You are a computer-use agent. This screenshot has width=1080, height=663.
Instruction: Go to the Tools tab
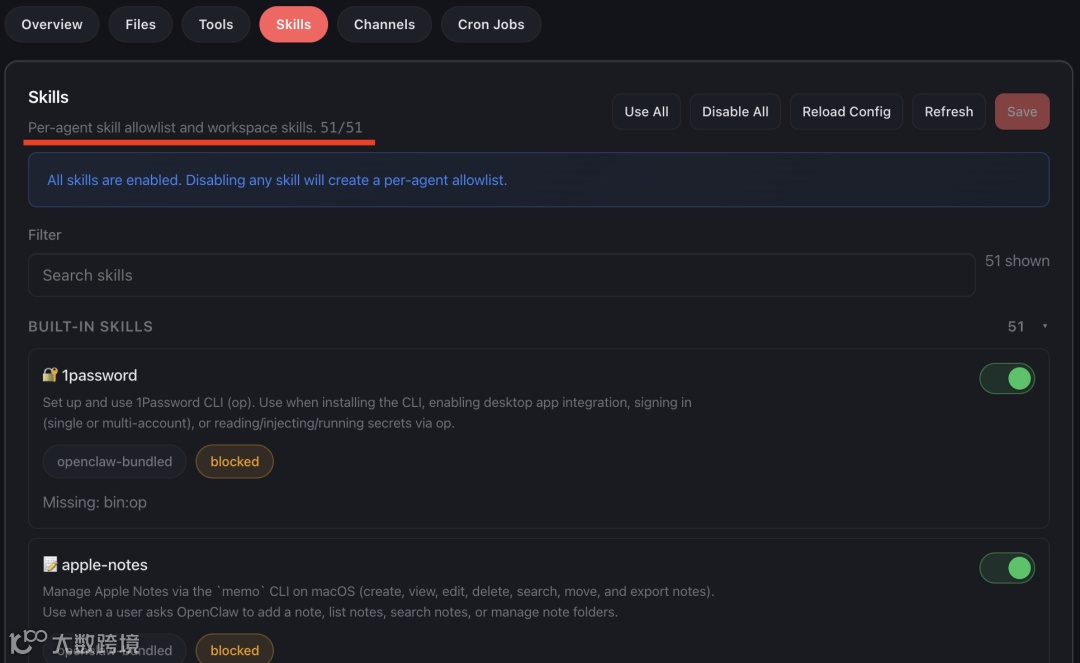click(x=216, y=24)
